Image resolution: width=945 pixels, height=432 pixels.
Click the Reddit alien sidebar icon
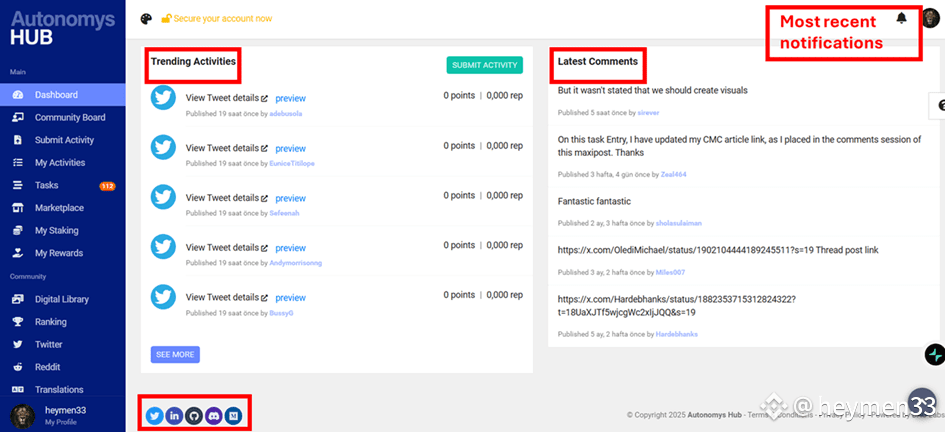17,367
